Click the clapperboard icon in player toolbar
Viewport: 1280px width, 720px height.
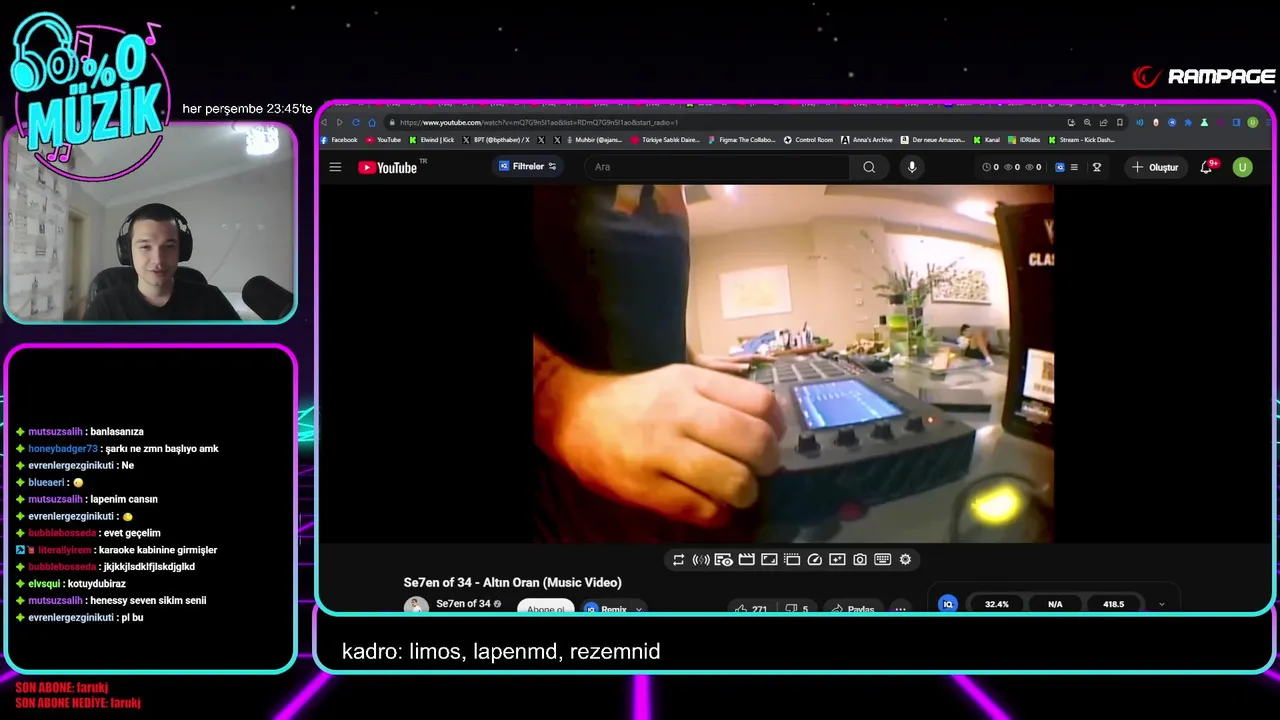click(x=746, y=560)
